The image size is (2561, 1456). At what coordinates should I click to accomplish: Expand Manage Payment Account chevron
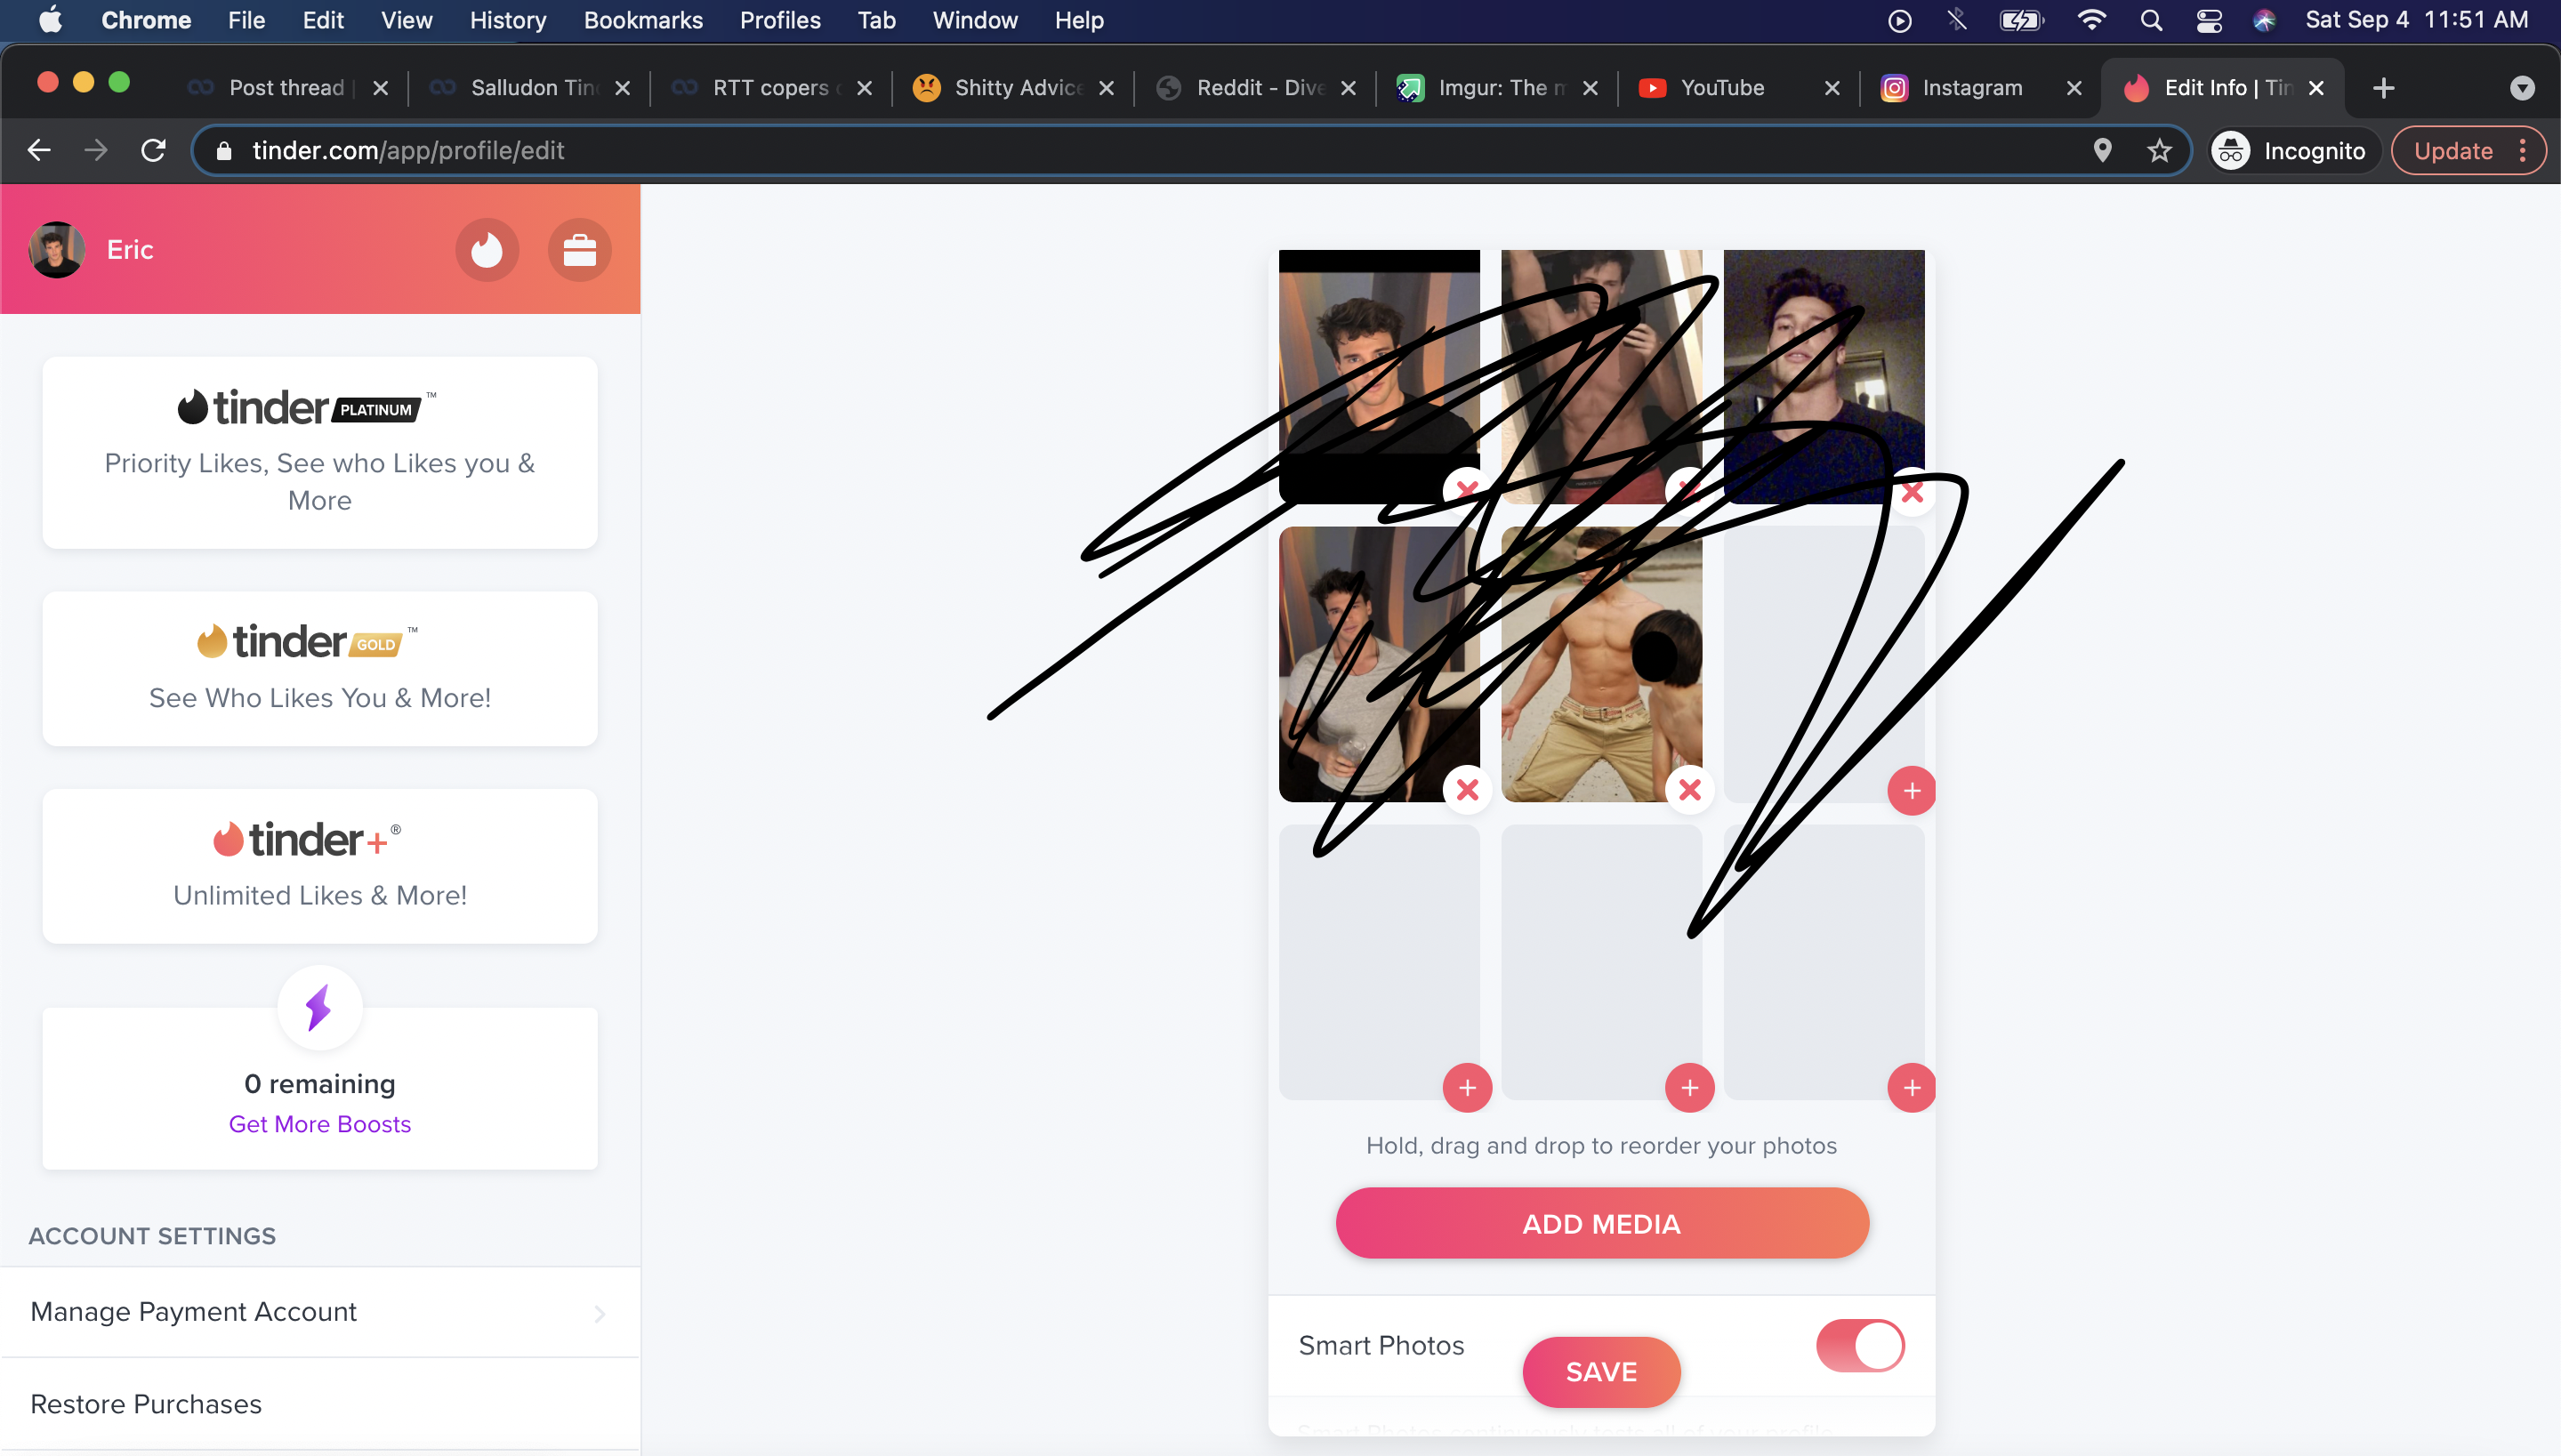(x=599, y=1313)
